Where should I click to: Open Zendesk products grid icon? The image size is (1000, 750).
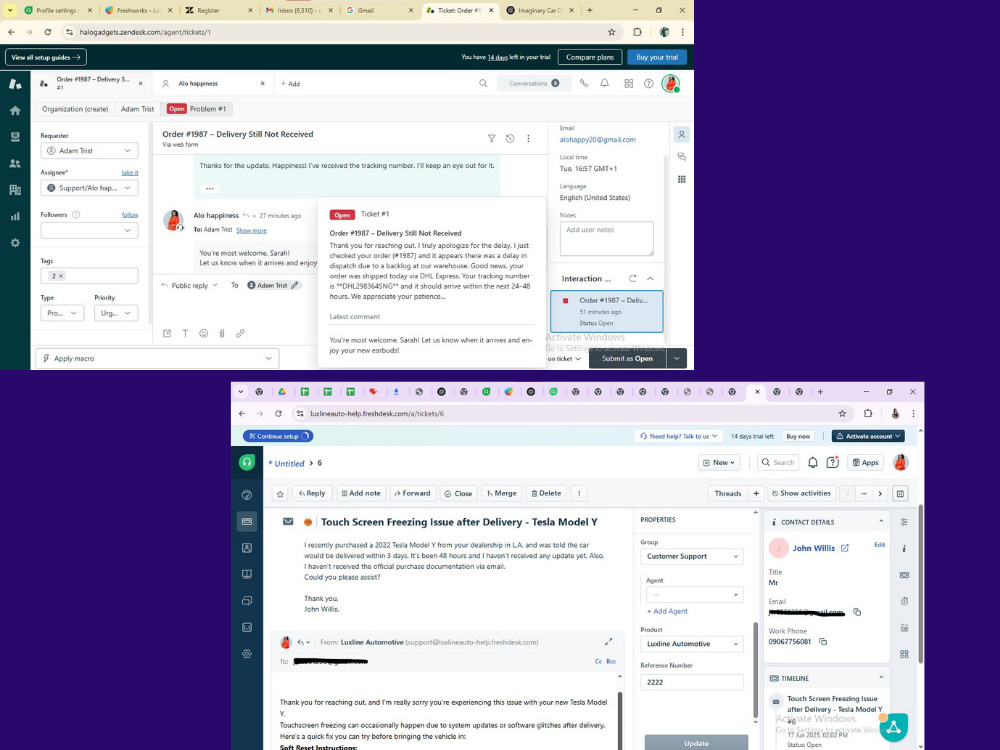tap(629, 84)
